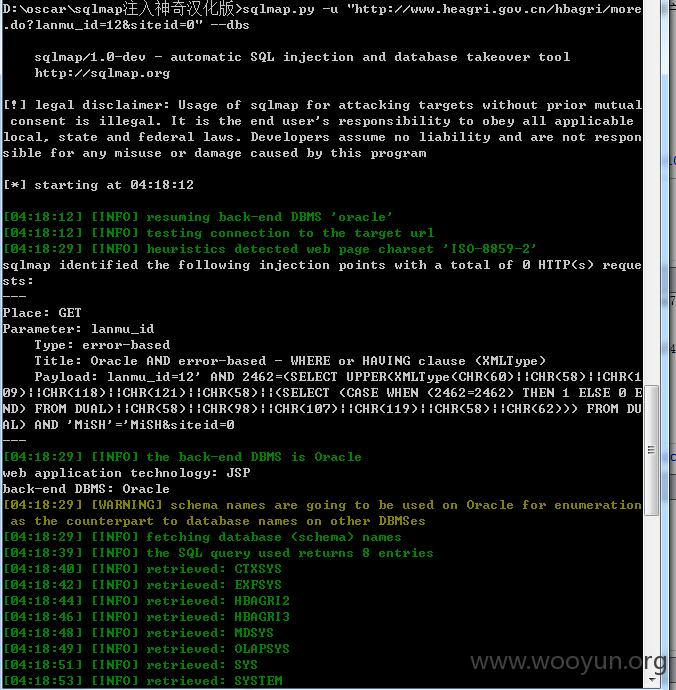Click 'the back-end DBMS is Oracle' line

[x=182, y=457]
